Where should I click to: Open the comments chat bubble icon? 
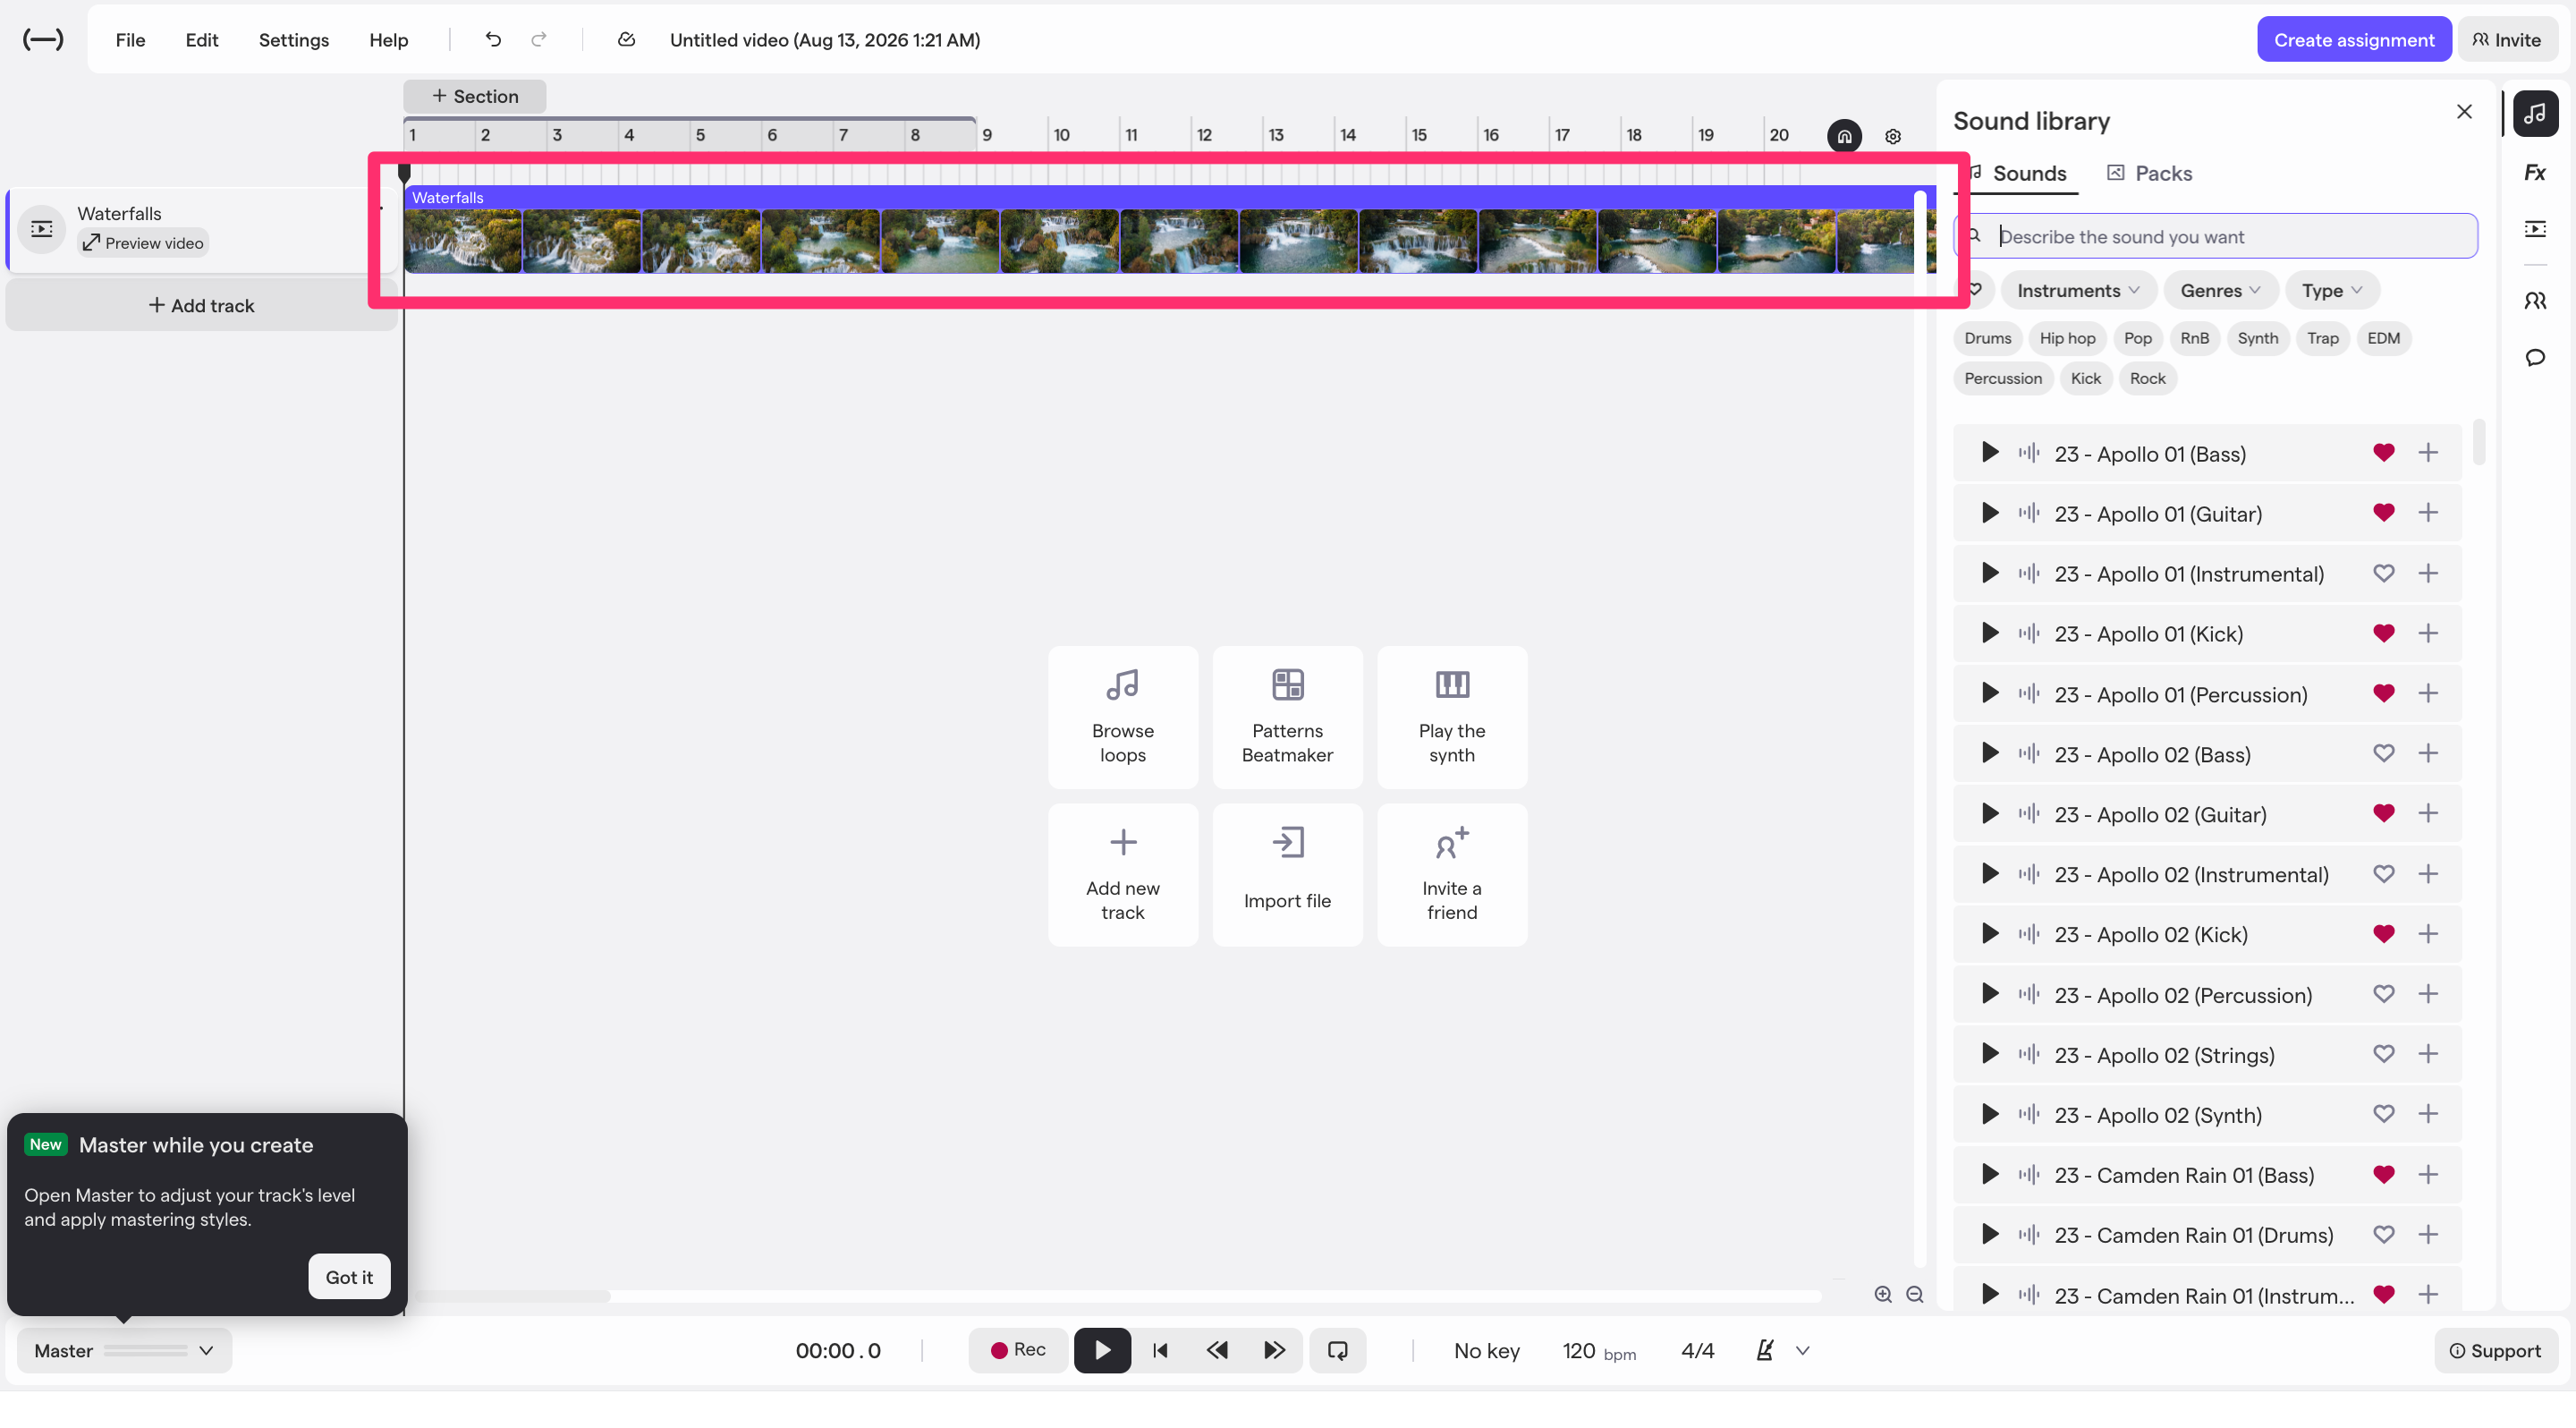click(x=2535, y=357)
